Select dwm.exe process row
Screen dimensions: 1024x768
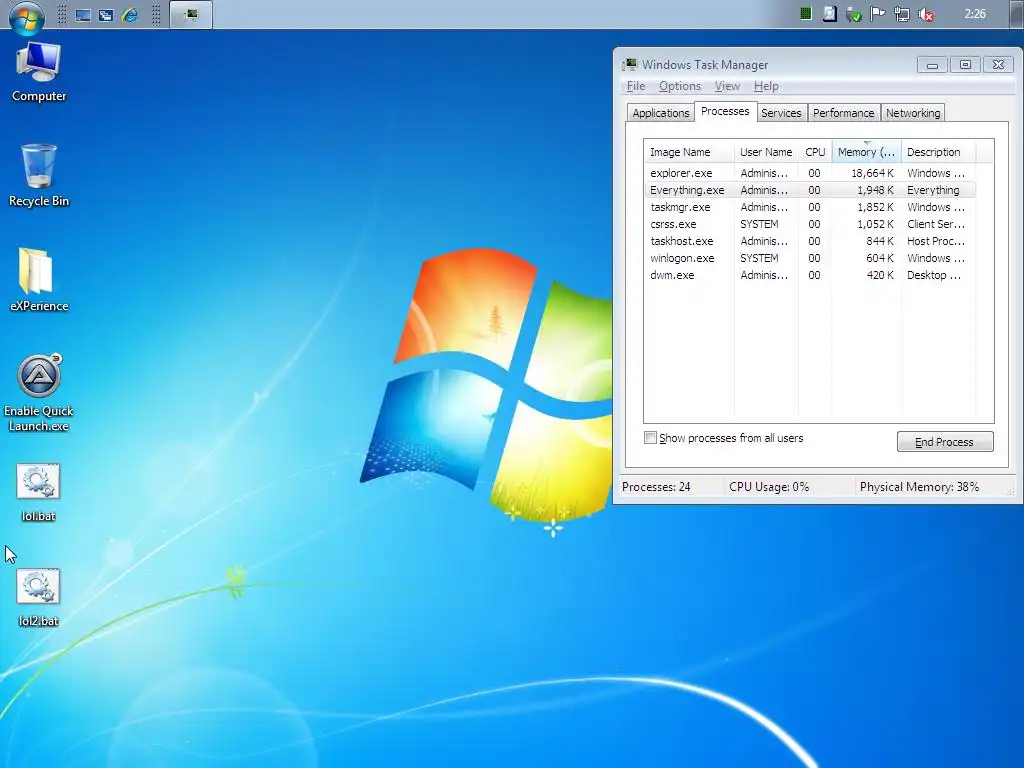(x=810, y=275)
